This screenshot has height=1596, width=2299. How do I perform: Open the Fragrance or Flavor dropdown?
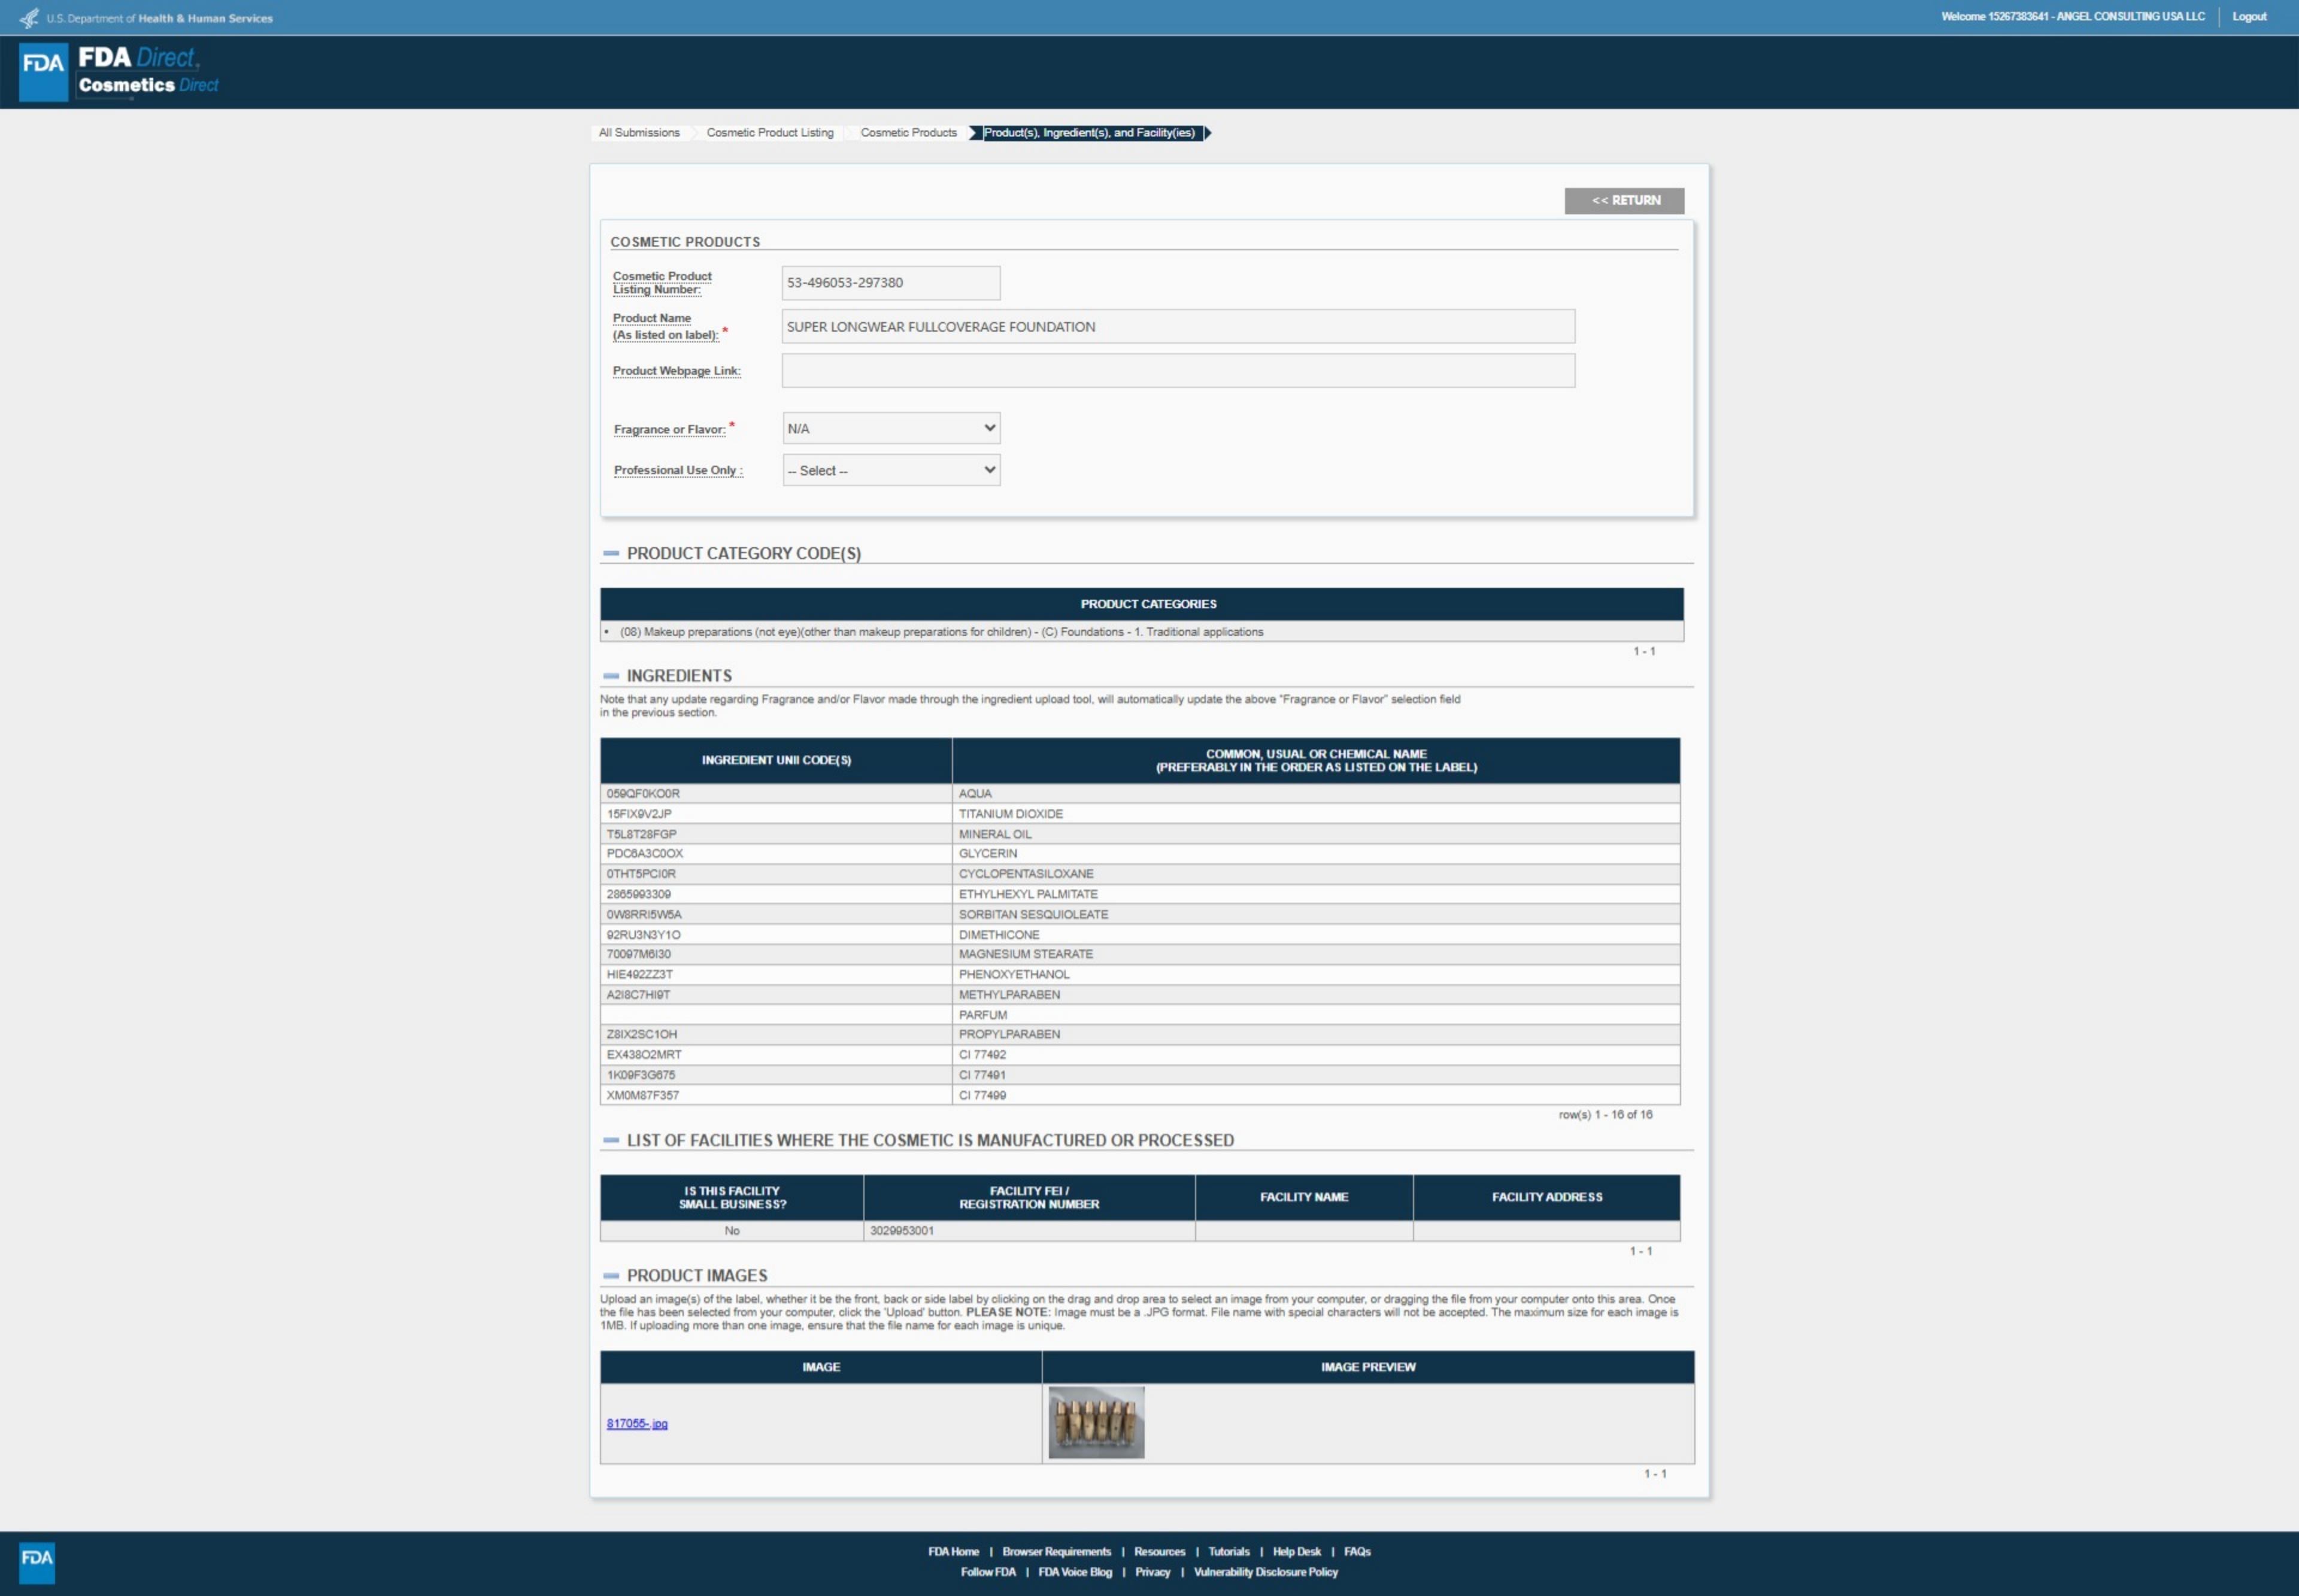tap(891, 429)
